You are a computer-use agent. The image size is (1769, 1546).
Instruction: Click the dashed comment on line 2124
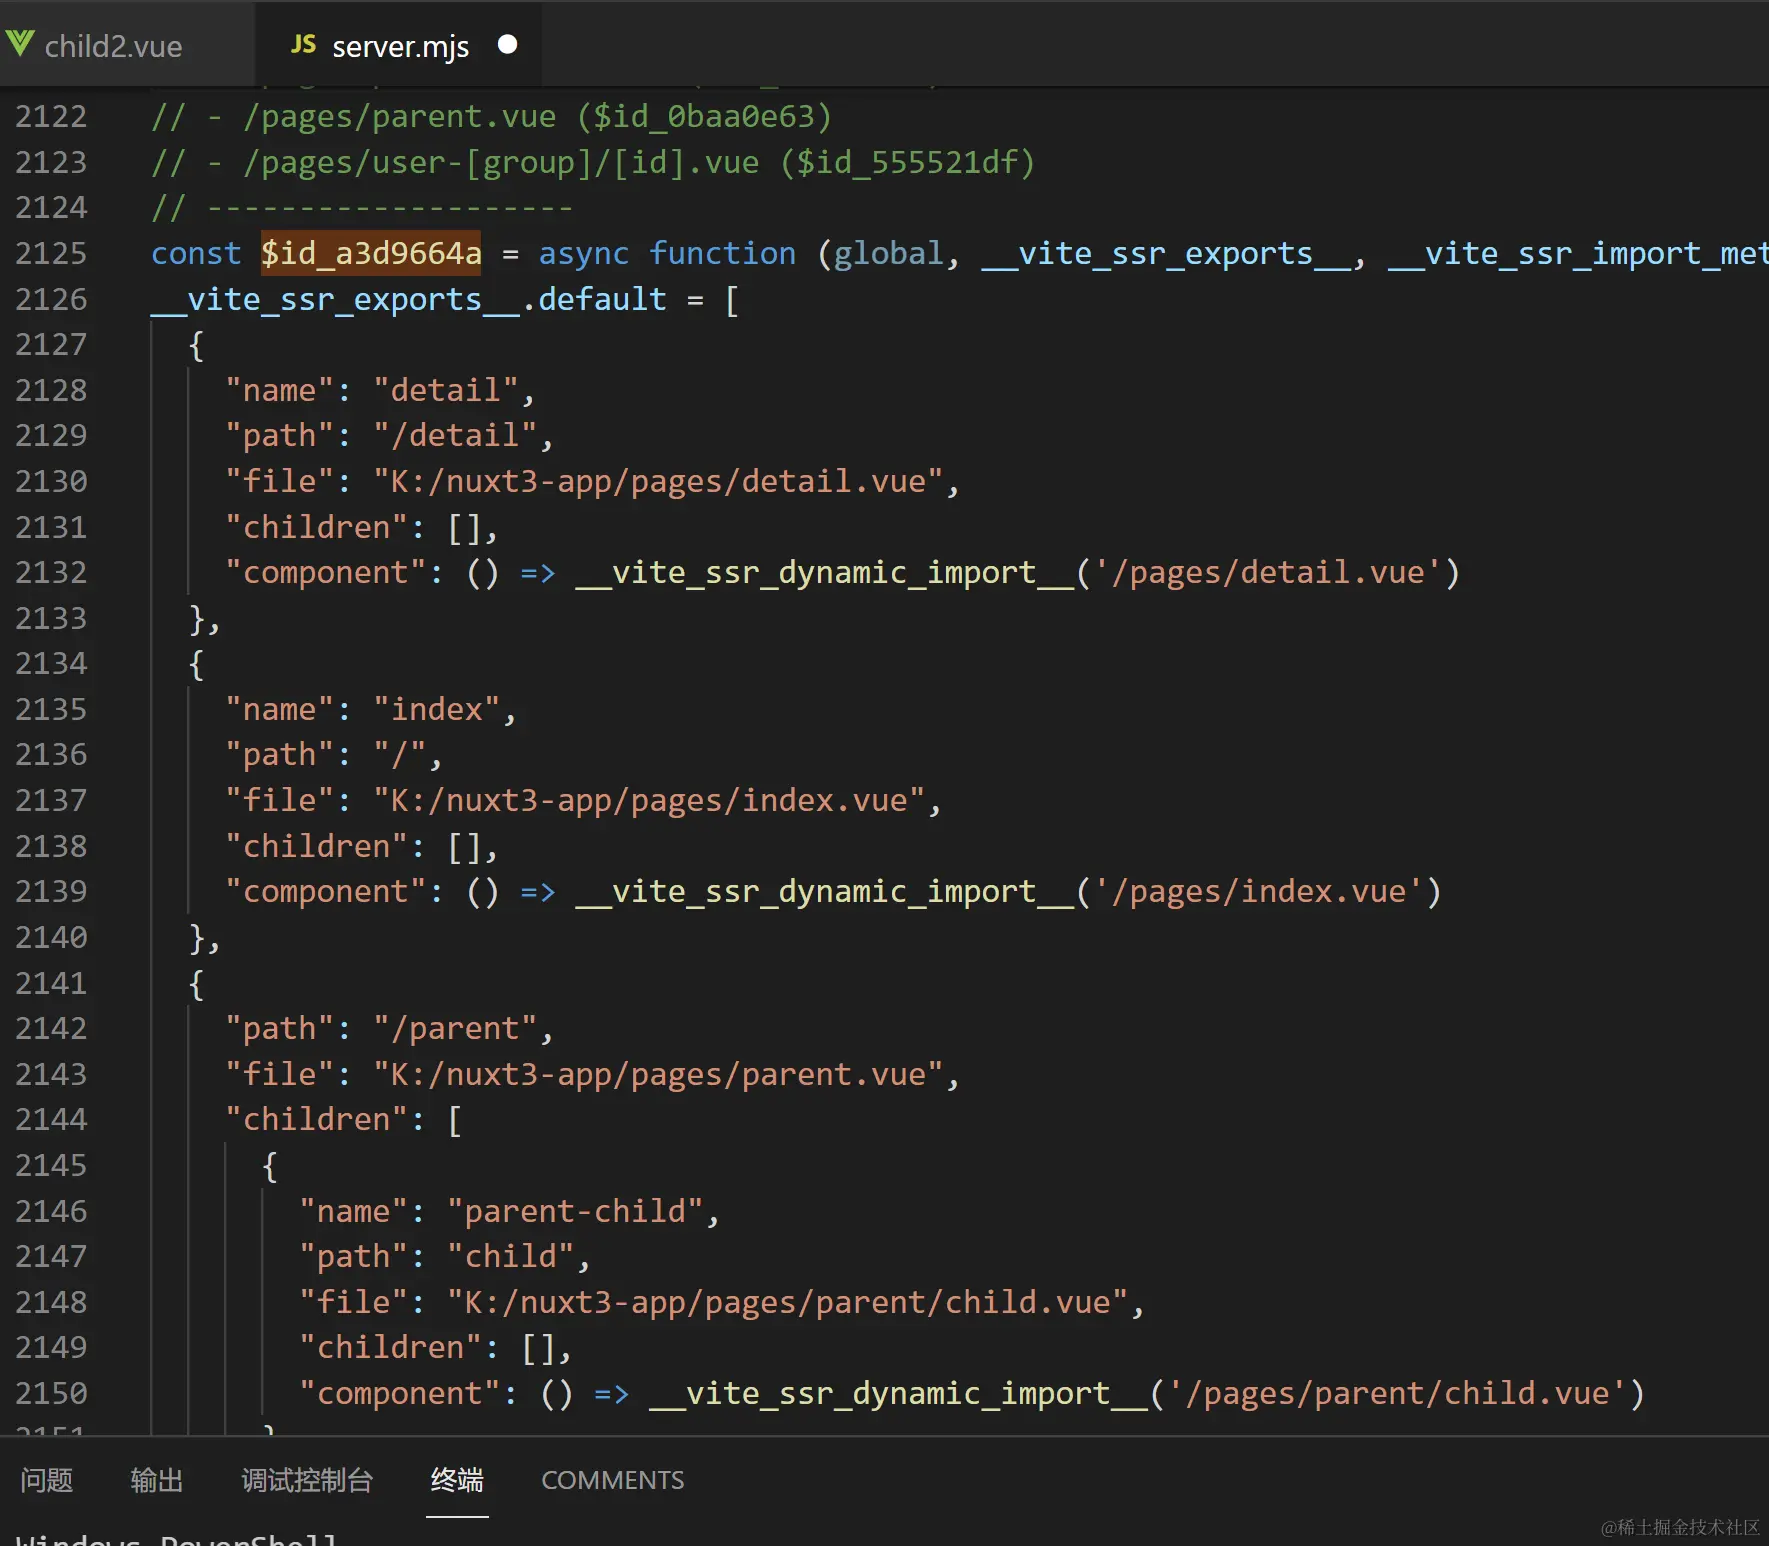point(362,208)
